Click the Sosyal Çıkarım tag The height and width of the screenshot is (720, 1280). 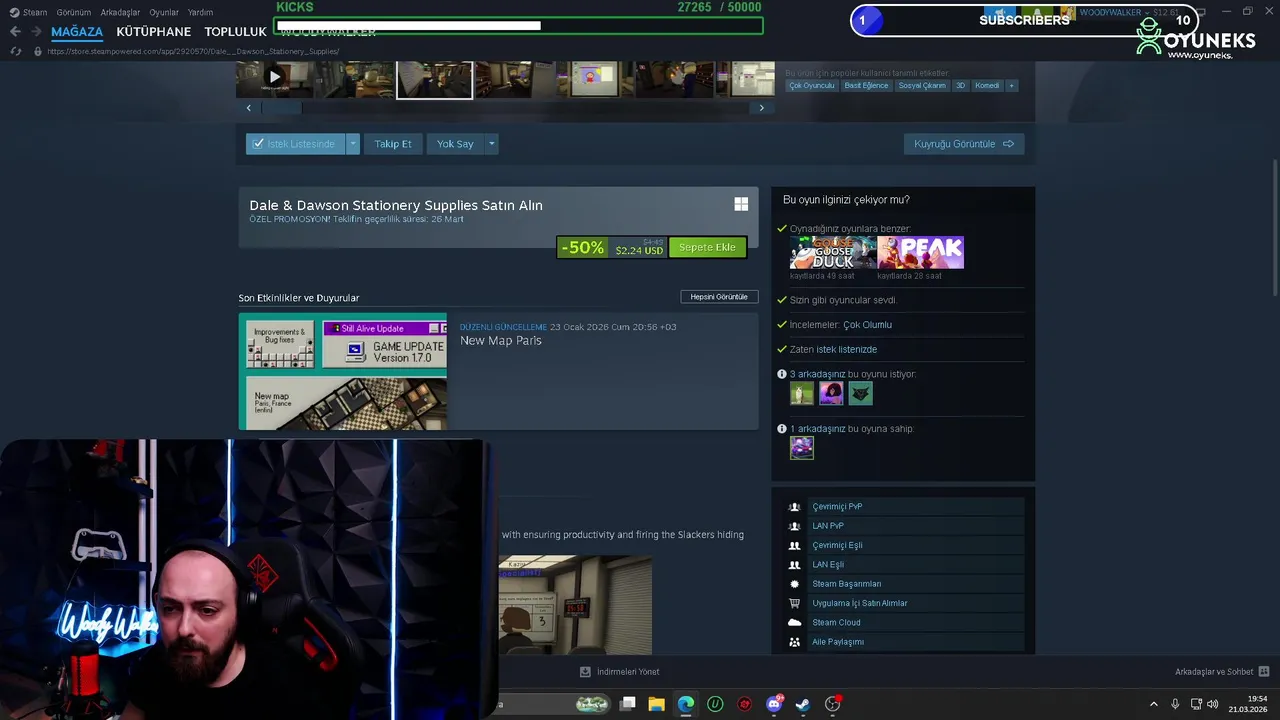tap(922, 86)
